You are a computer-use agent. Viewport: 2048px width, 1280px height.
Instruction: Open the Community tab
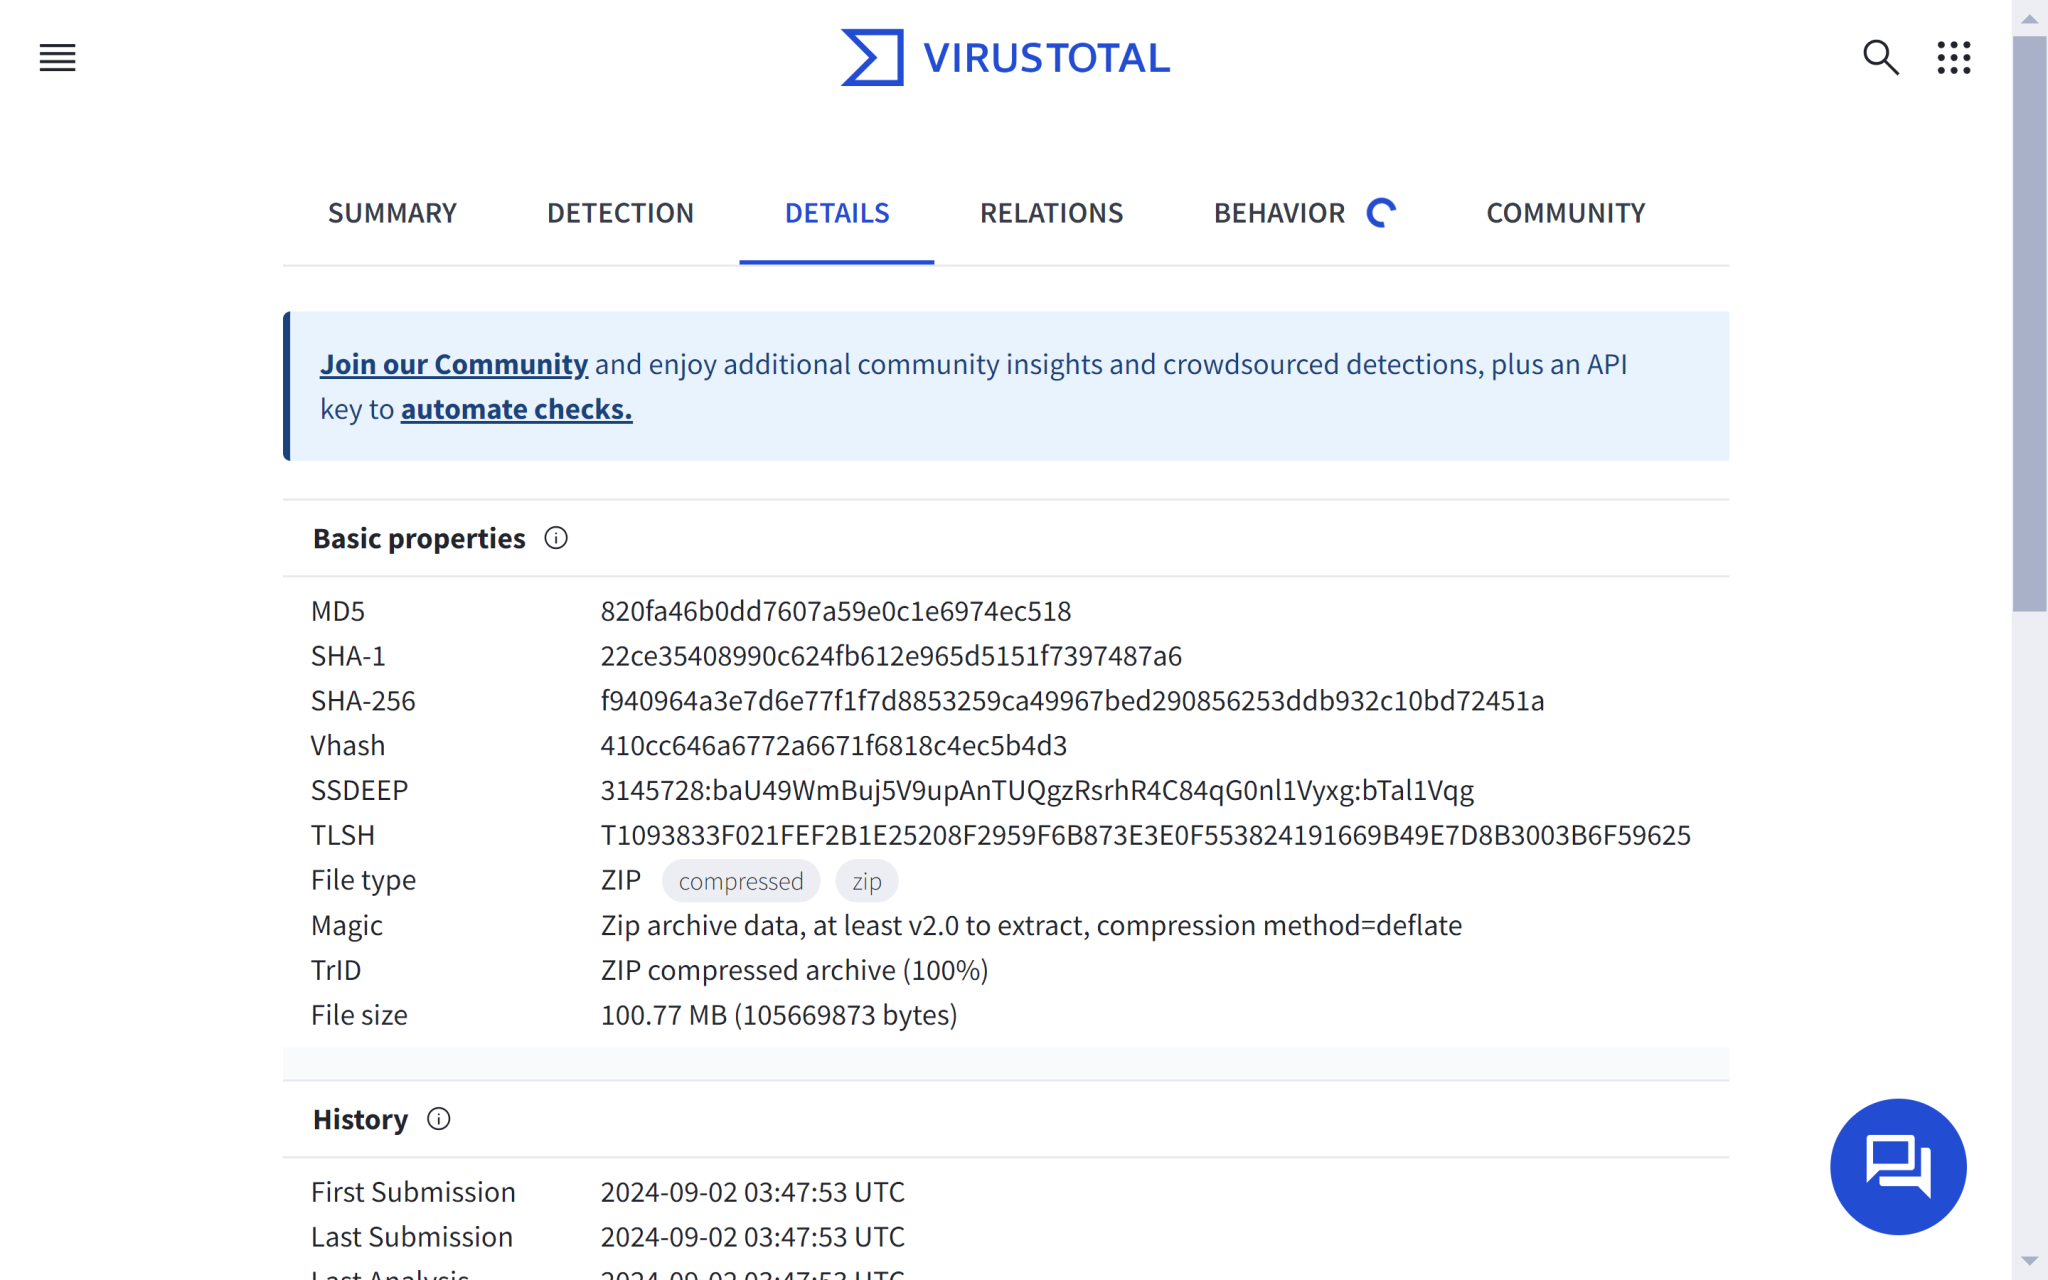(x=1564, y=212)
